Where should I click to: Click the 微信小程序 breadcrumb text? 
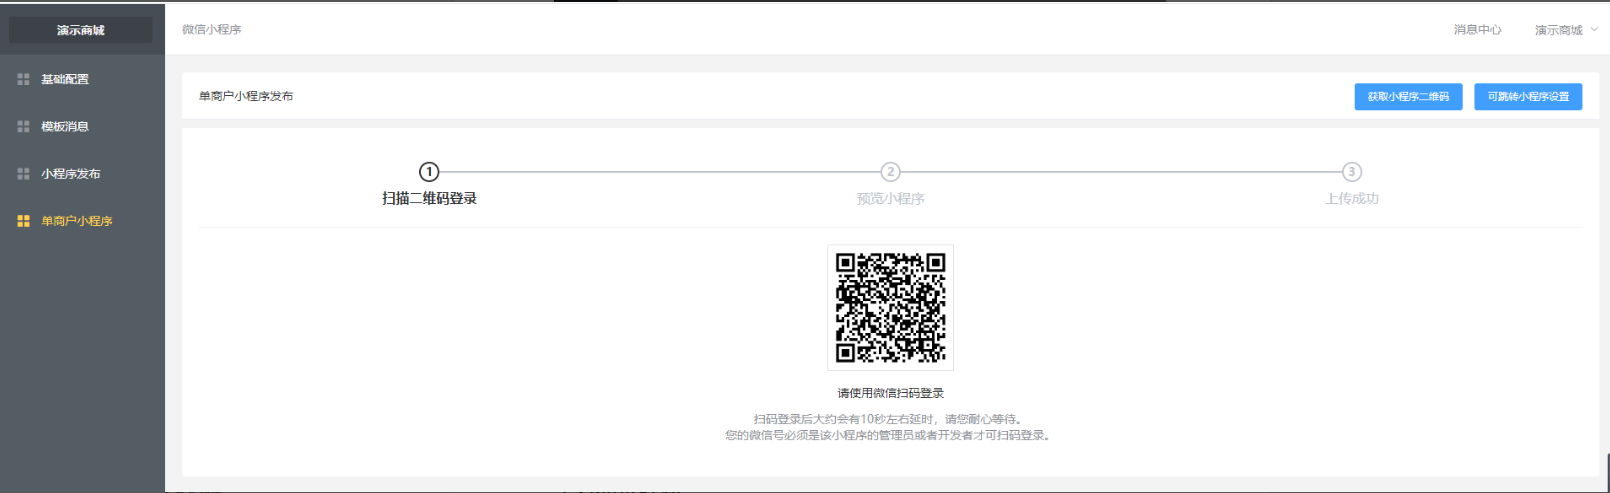tap(211, 30)
